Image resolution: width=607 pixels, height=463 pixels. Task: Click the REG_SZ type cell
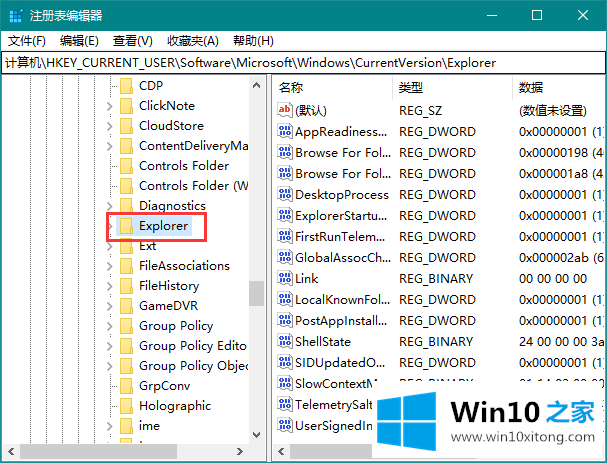coord(420,111)
